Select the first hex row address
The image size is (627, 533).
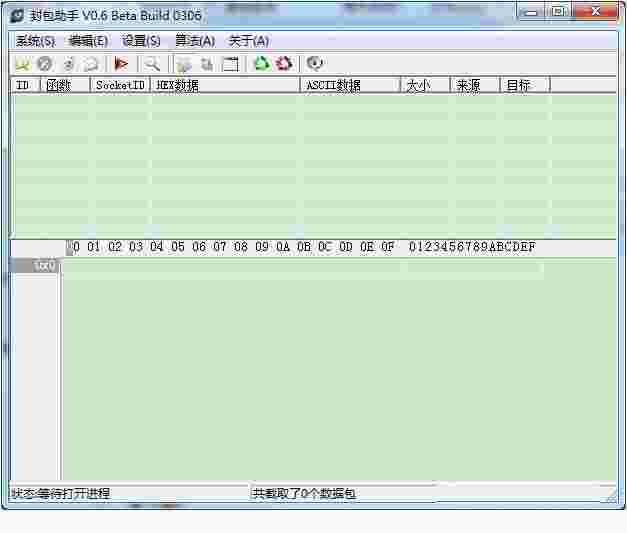36,266
